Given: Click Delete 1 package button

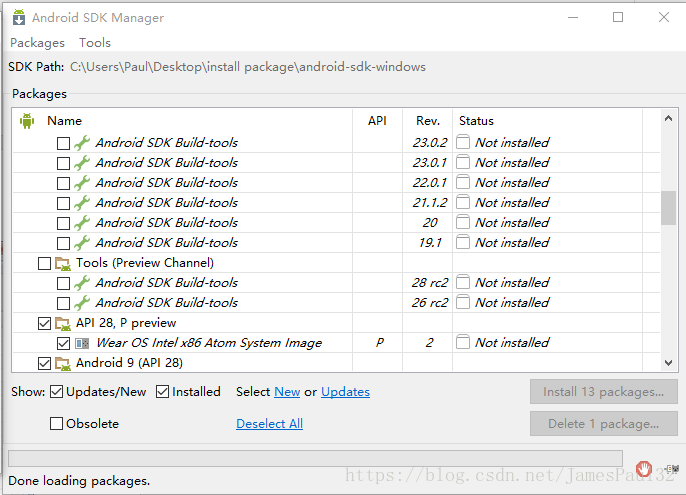Looking at the screenshot, I should [x=604, y=424].
